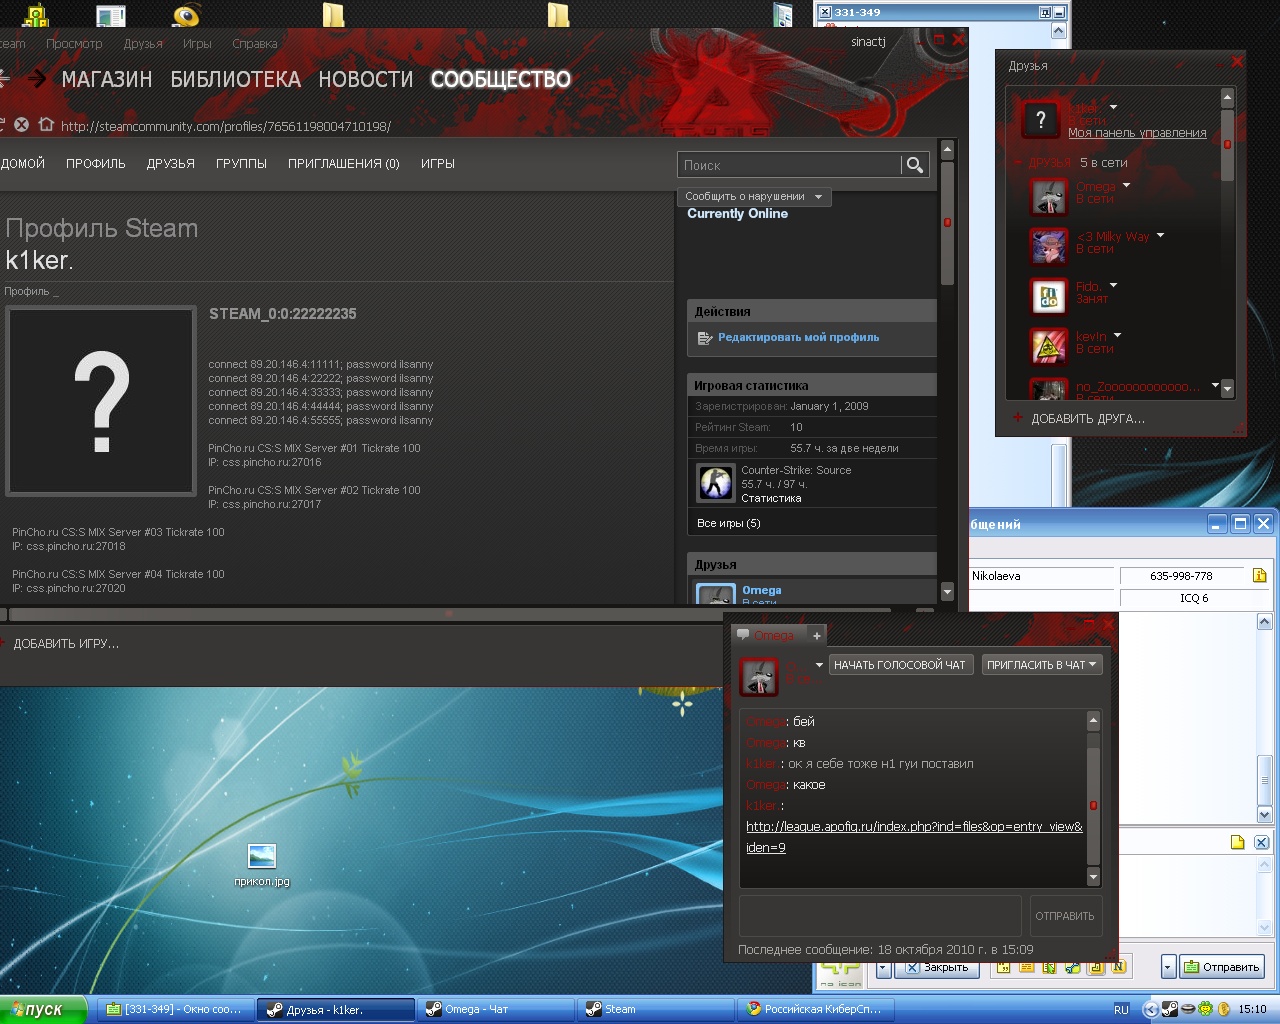This screenshot has width=1280, height=1024.
Task: Open dropdown arrow next to Omega in friends list
Action: [1126, 185]
